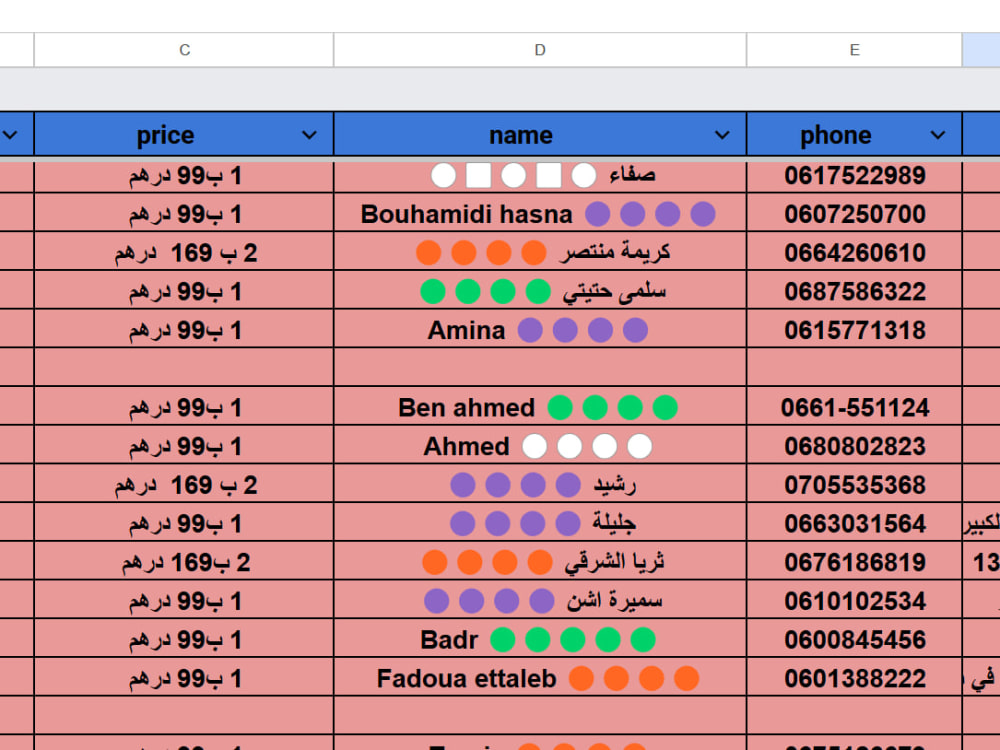Select the name cell جليلة

540,523
